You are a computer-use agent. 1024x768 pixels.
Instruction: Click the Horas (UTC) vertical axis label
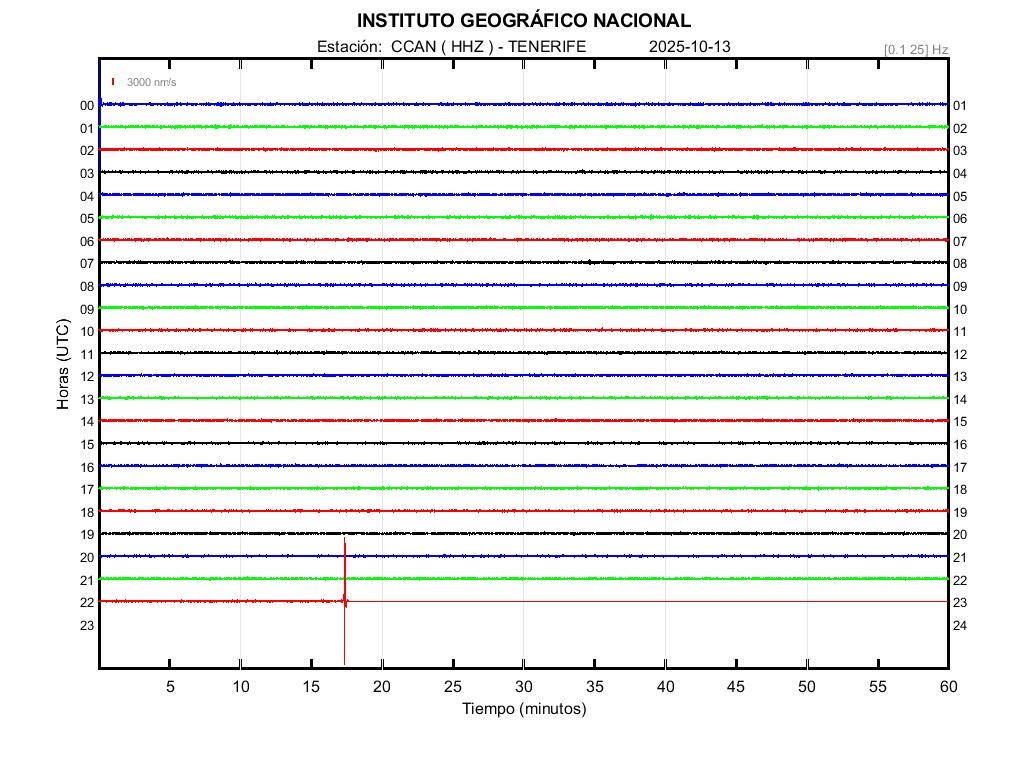(63, 365)
